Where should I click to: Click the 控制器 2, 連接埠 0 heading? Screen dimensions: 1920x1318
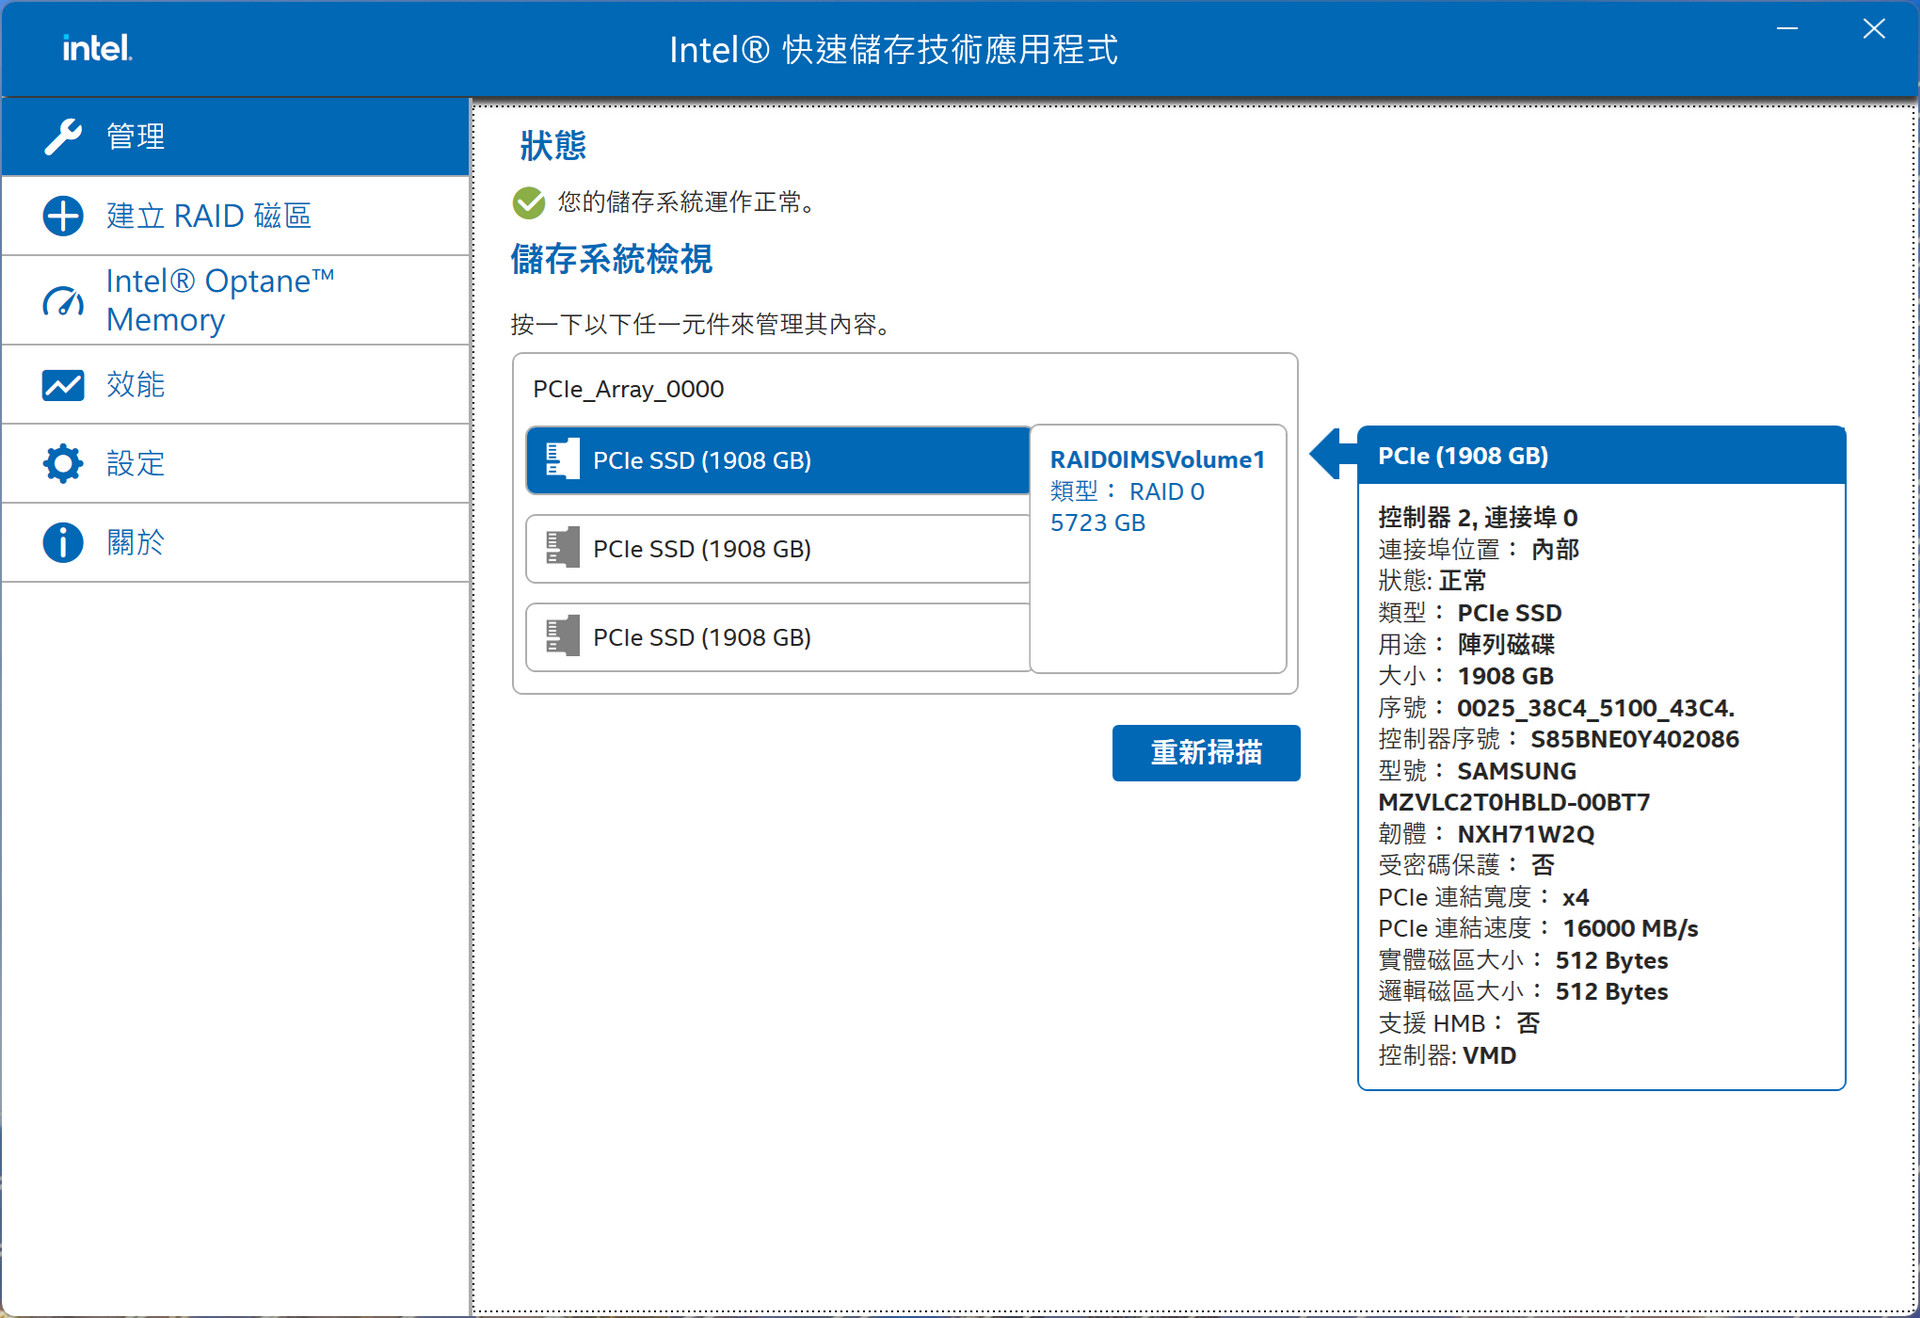[x=1478, y=517]
